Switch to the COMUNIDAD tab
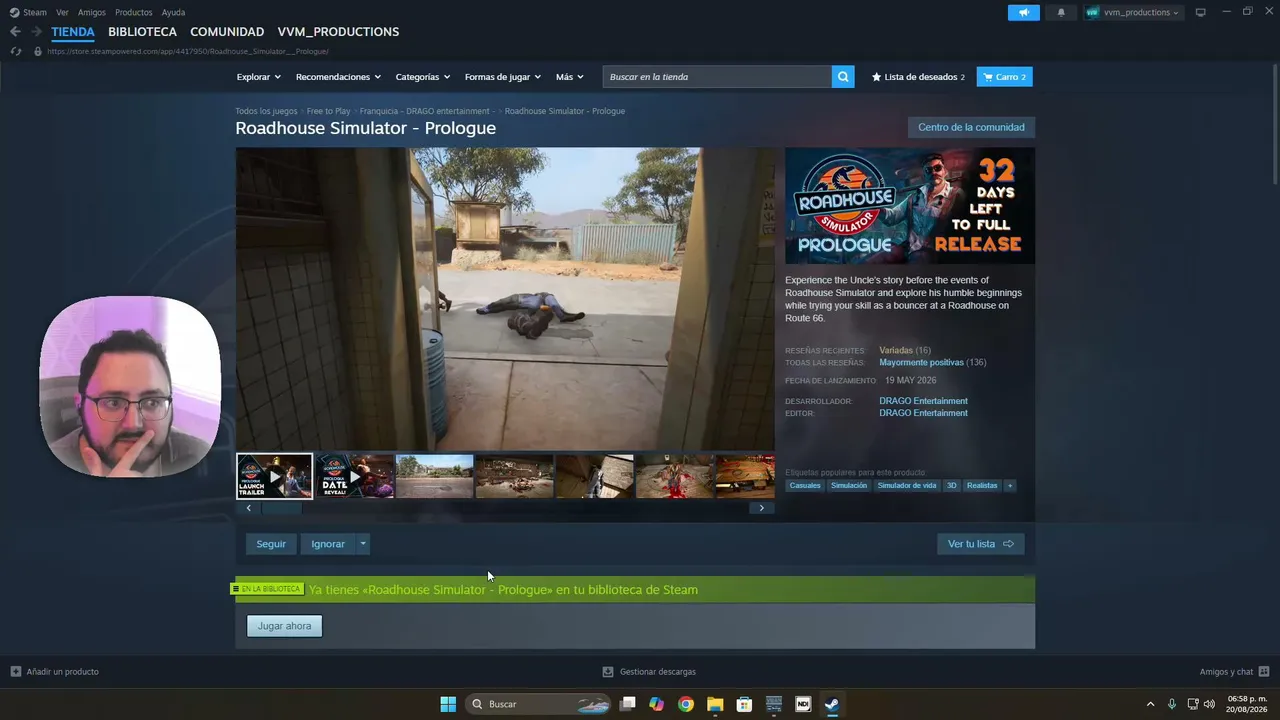 pyautogui.click(x=227, y=32)
